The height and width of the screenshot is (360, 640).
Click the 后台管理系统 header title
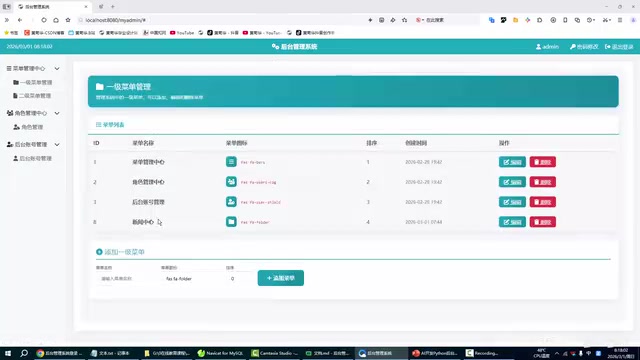pos(294,47)
